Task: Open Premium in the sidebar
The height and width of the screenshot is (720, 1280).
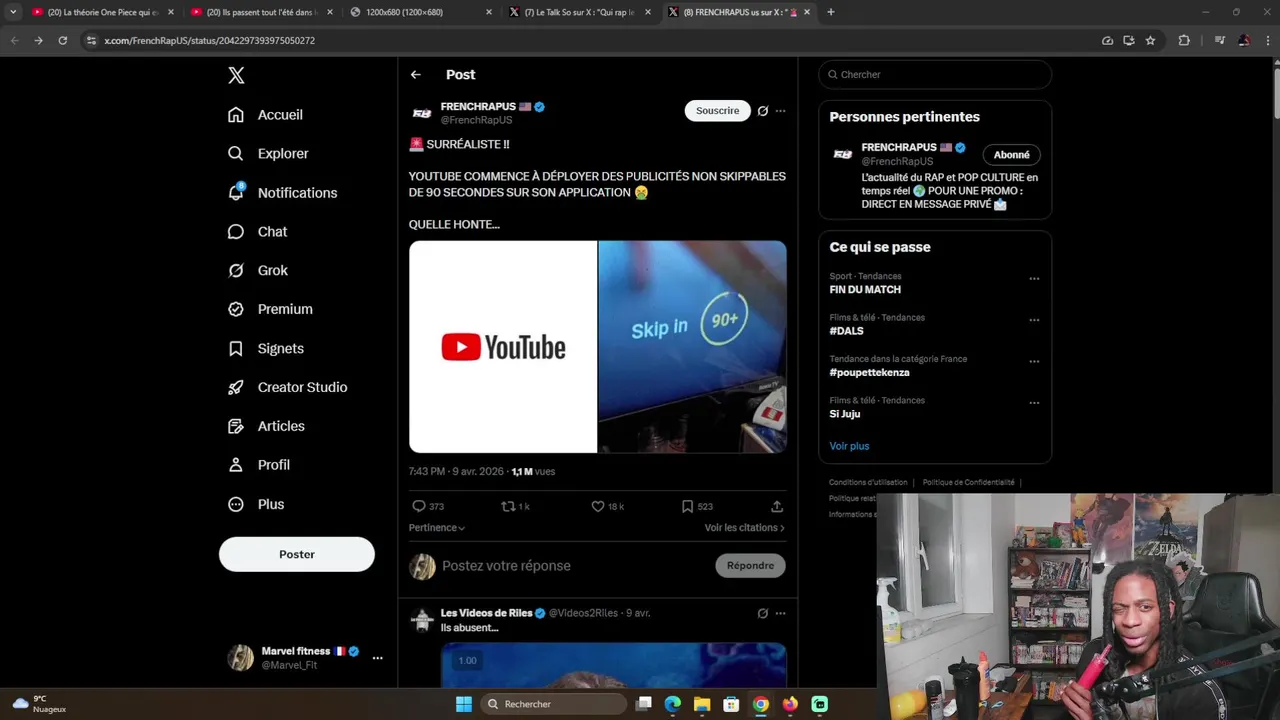Action: point(270,310)
